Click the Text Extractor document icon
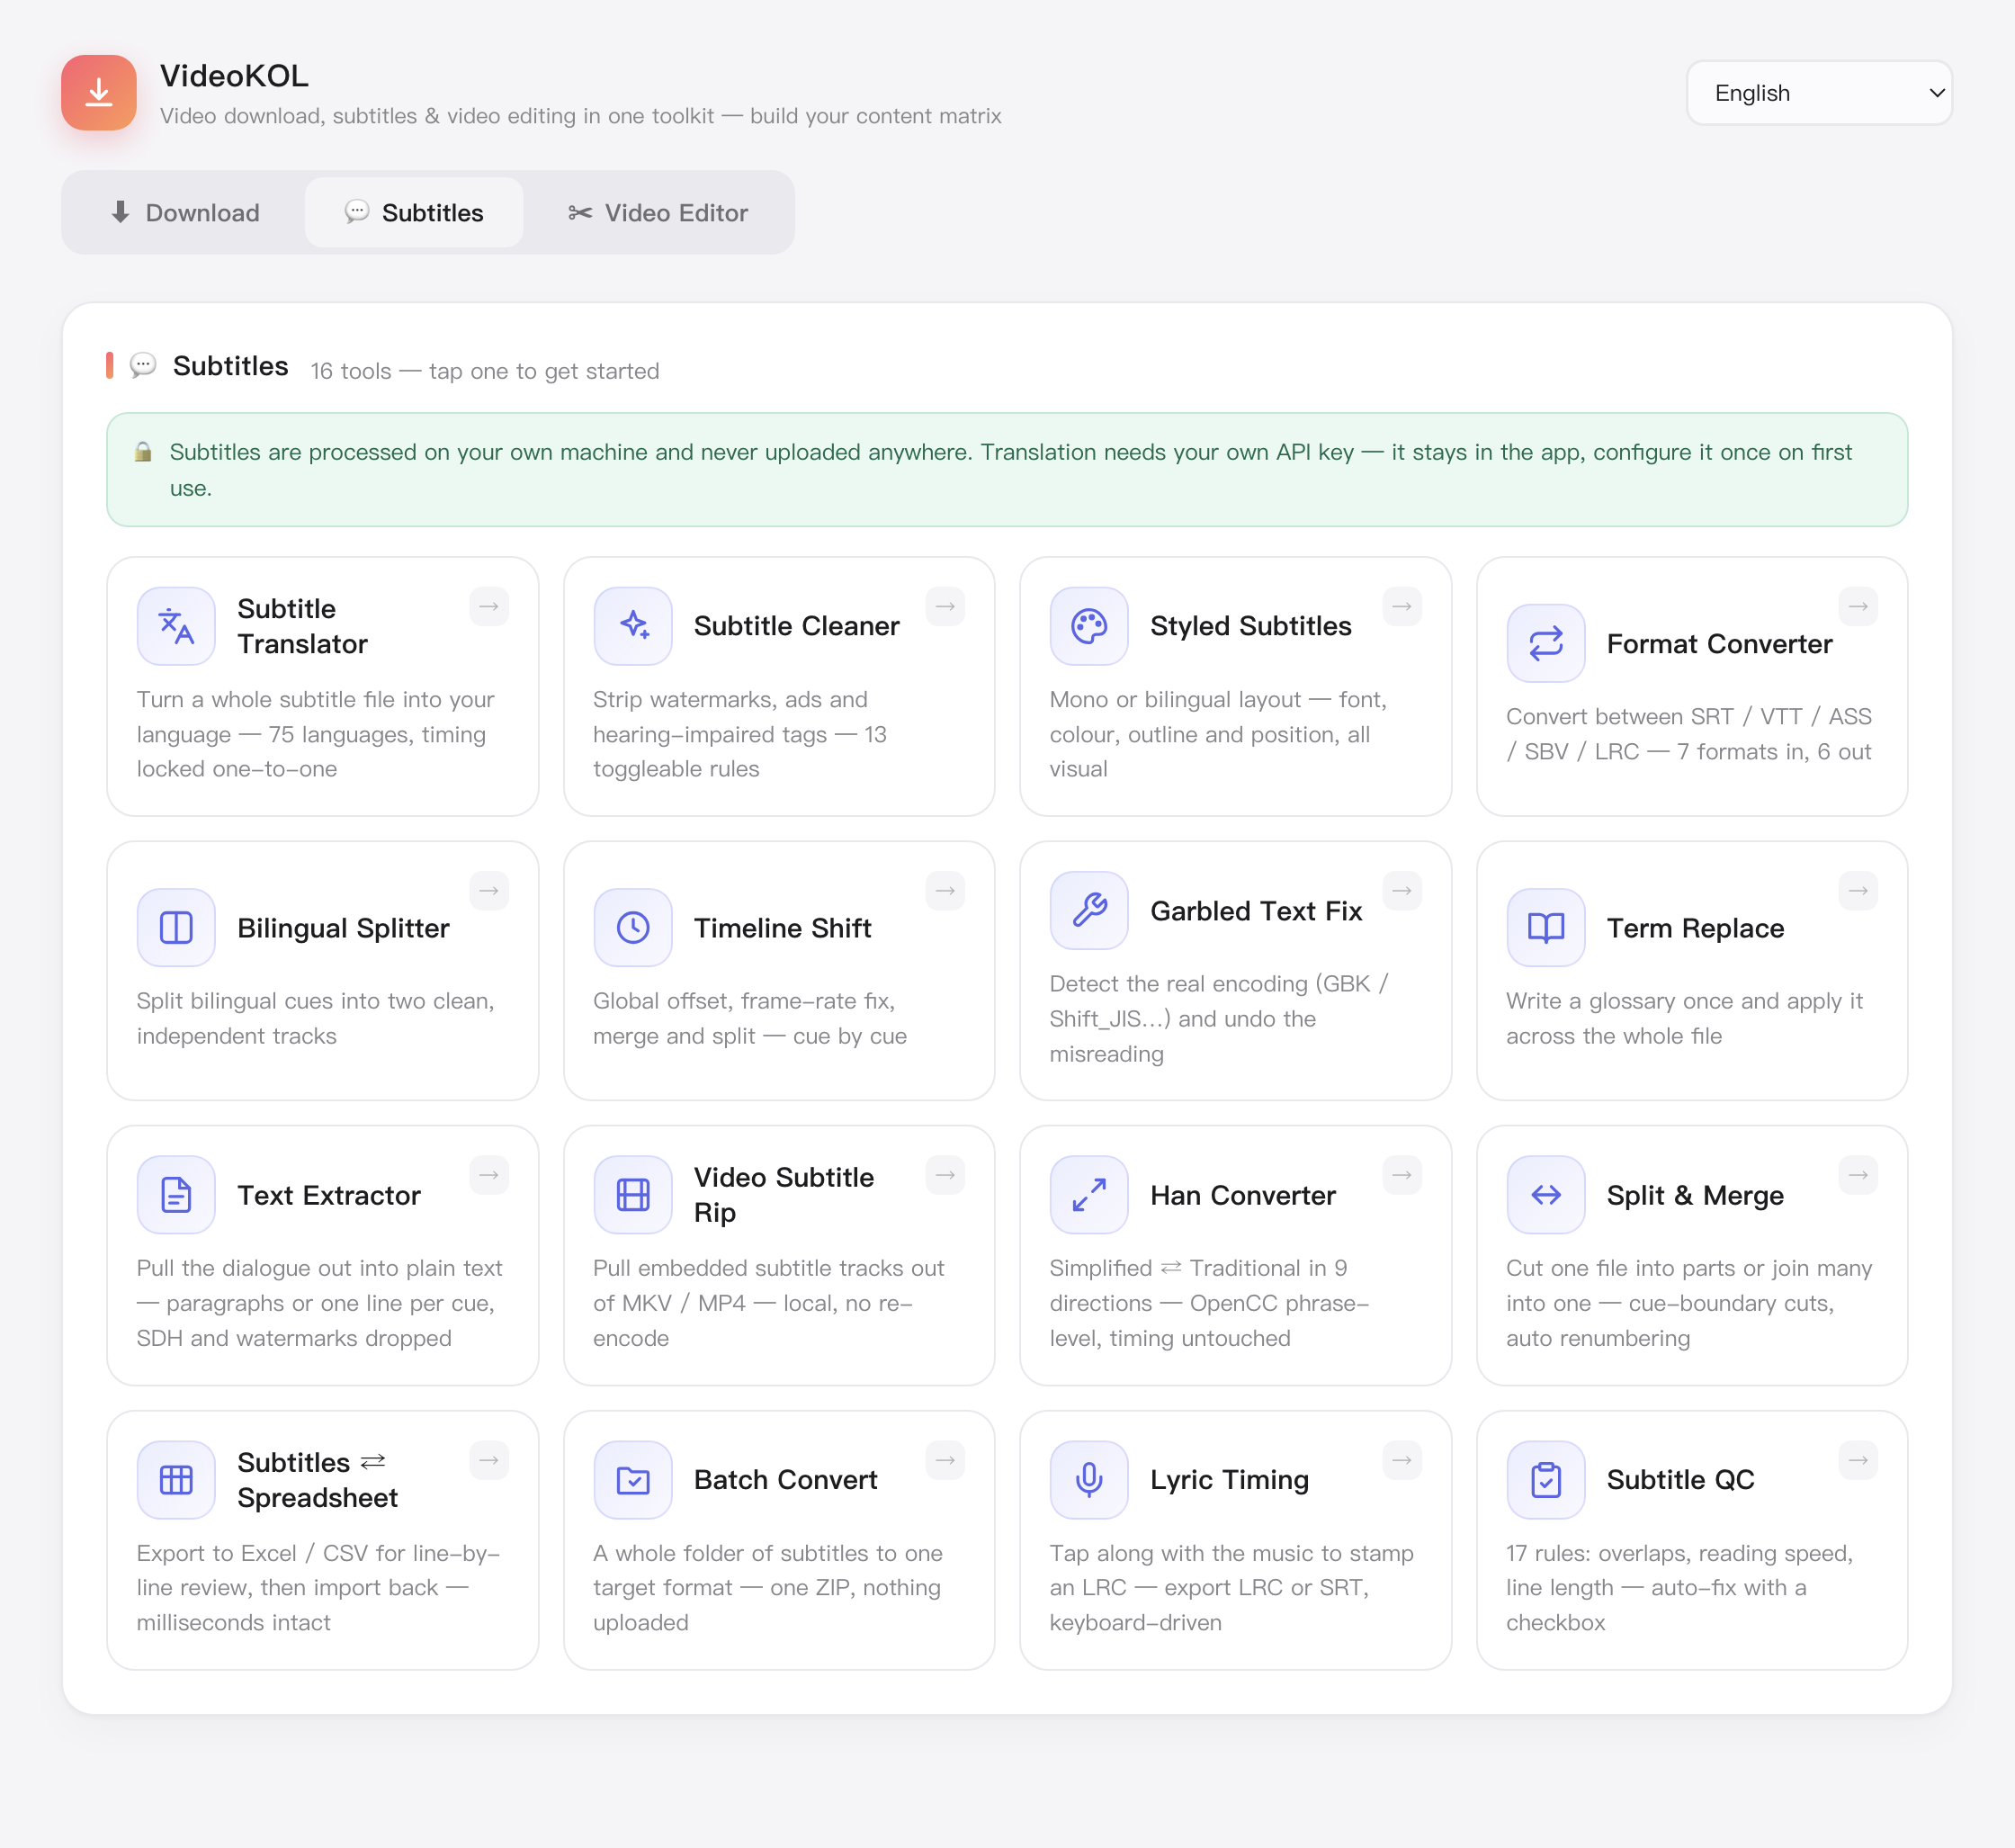This screenshot has height=1848, width=2015. point(176,1195)
